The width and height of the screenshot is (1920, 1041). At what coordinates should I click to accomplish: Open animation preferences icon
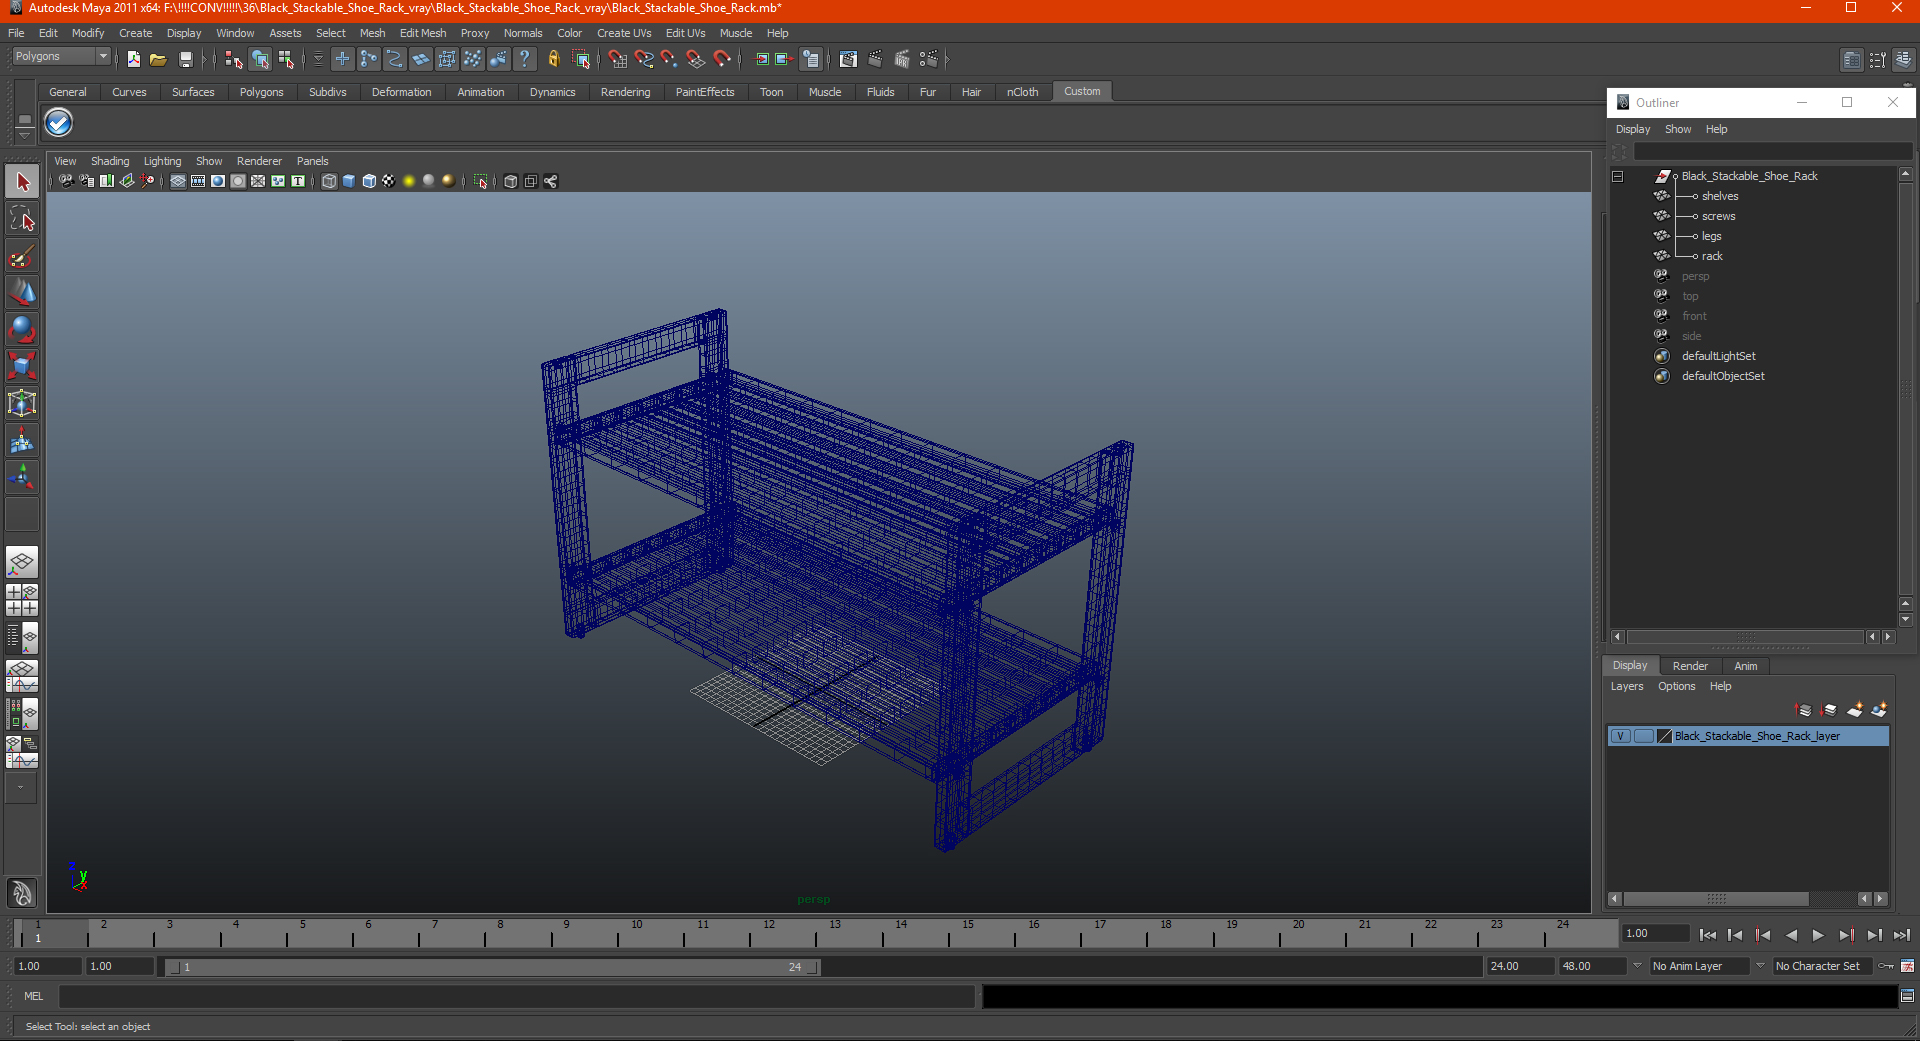coord(1908,966)
